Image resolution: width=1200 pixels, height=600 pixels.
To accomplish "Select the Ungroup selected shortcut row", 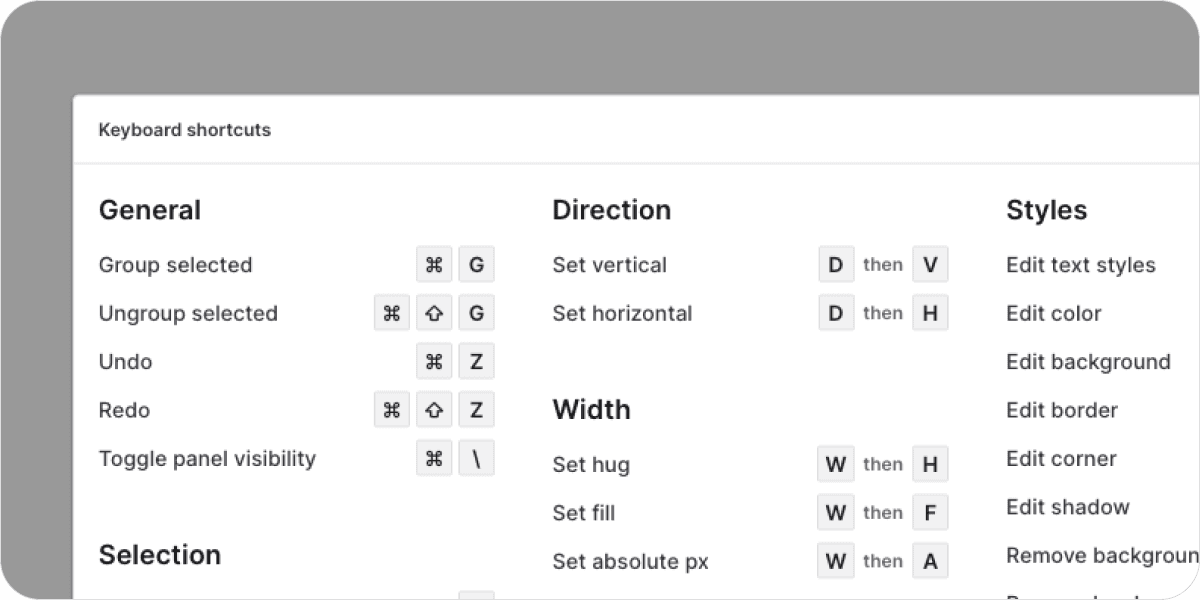I will pyautogui.click(x=188, y=313).
